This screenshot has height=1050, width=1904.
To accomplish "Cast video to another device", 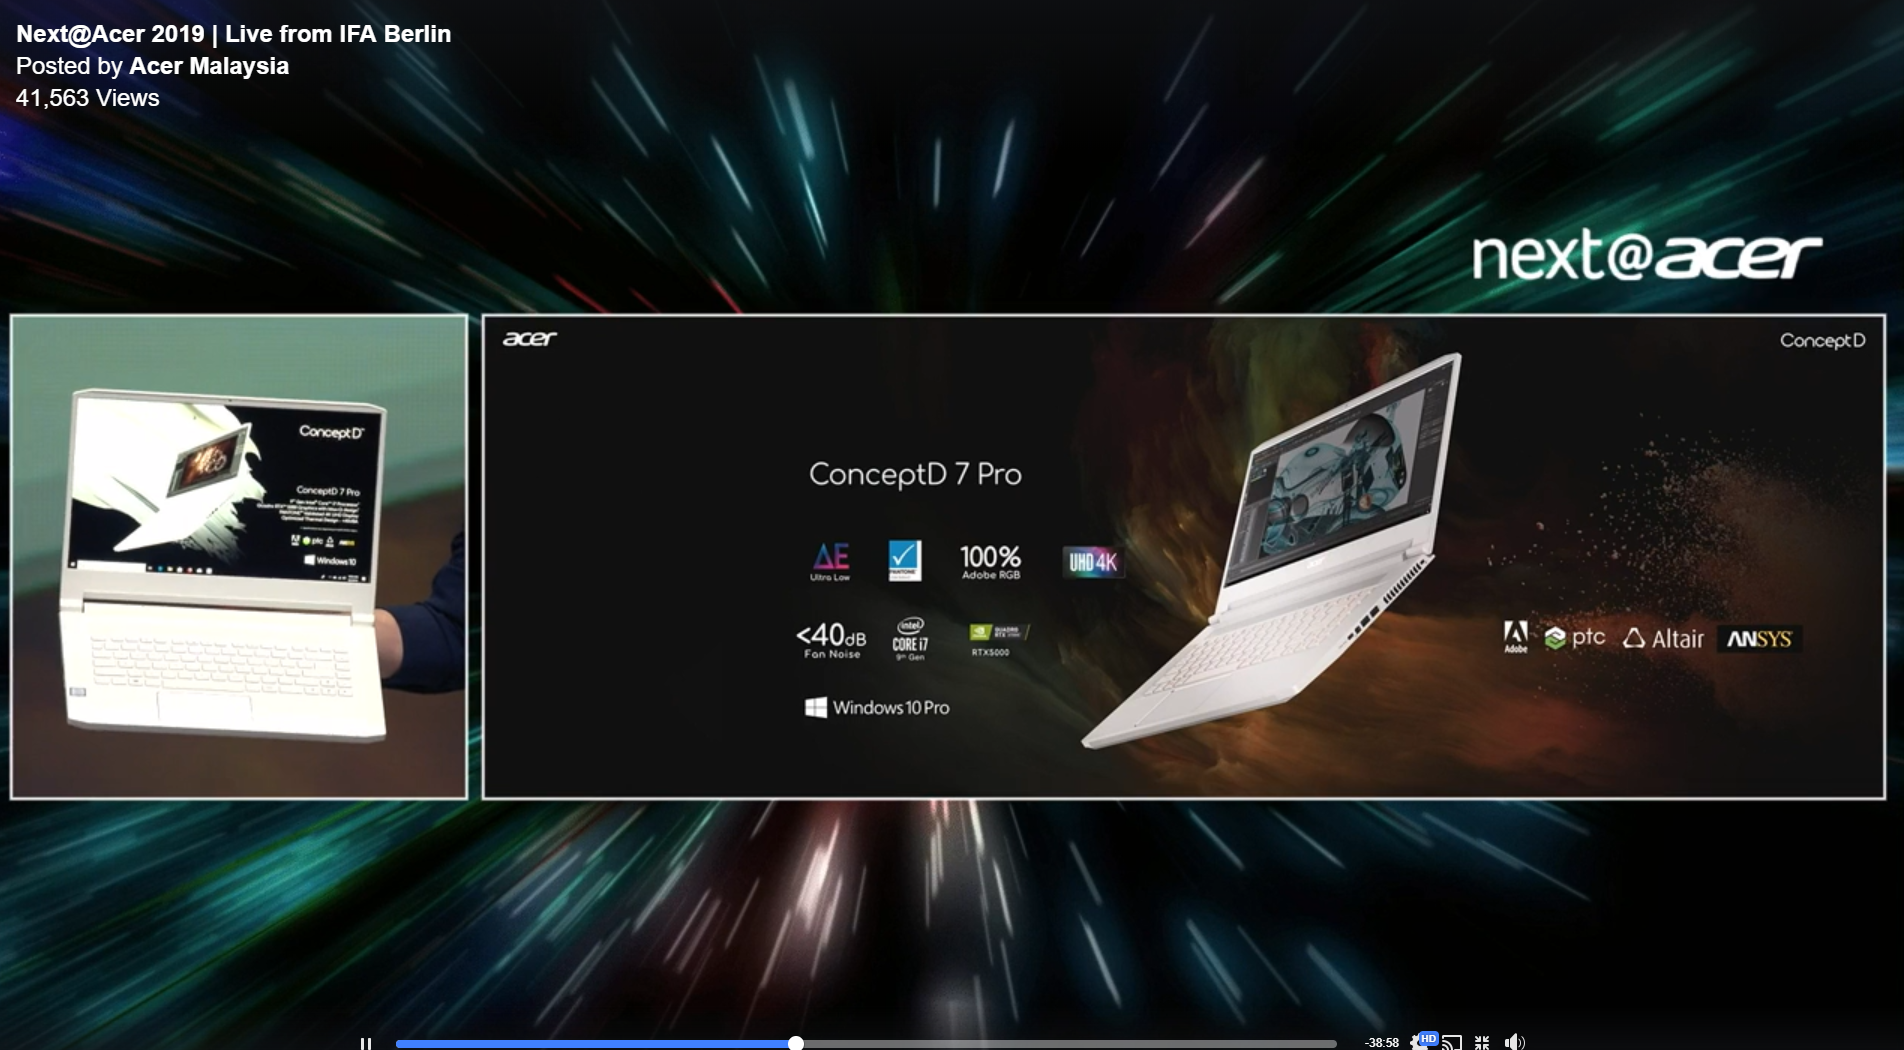I will [x=1452, y=1043].
